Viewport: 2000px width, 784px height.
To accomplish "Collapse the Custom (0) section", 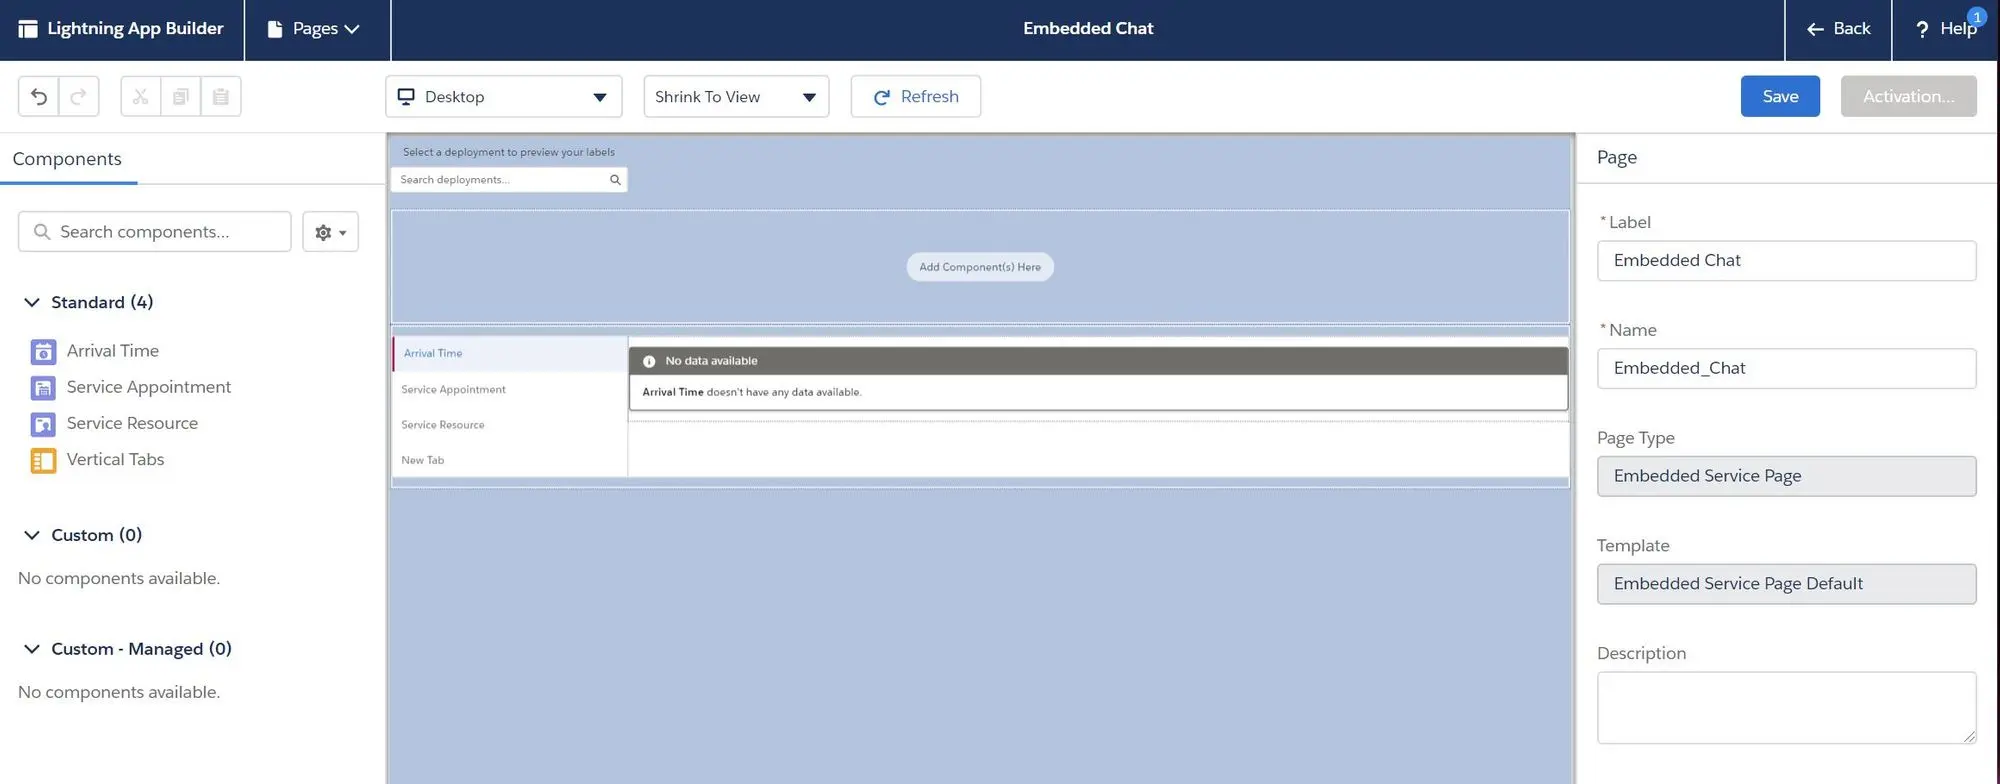I will (32, 535).
